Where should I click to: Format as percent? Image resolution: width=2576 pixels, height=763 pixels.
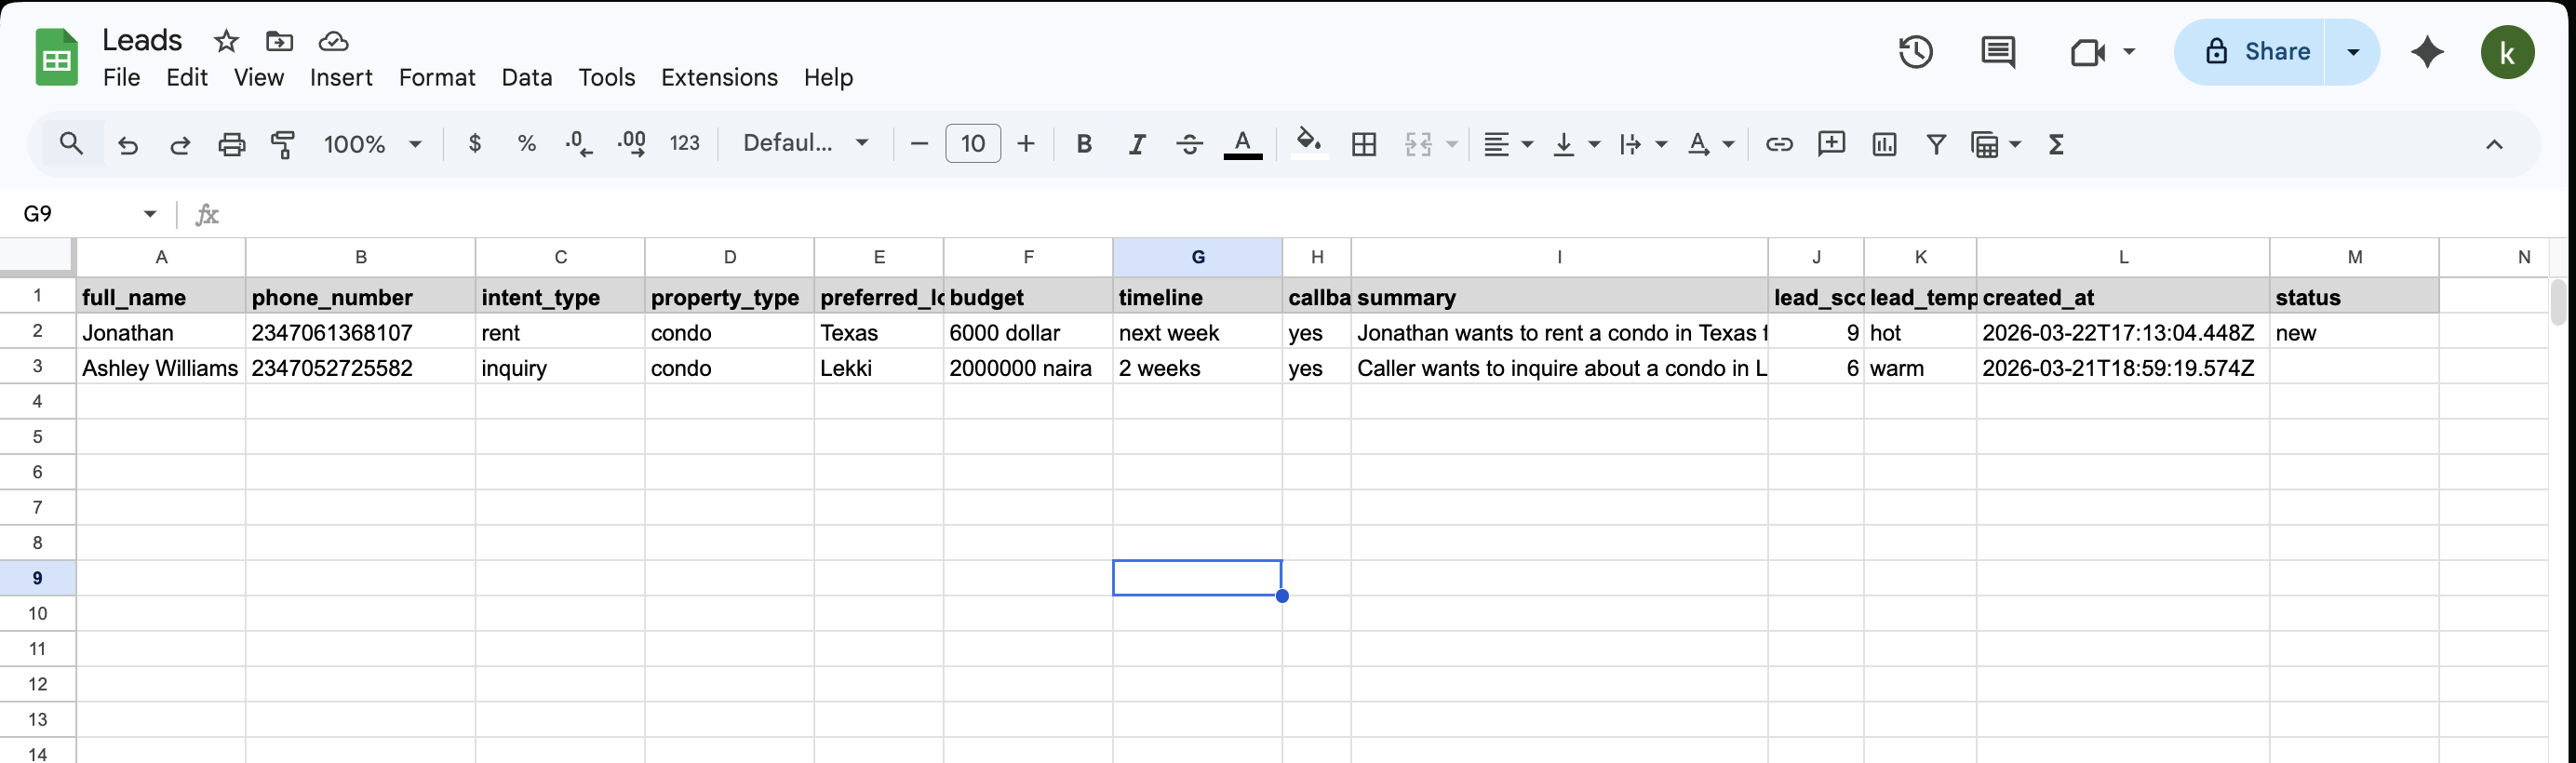(527, 144)
